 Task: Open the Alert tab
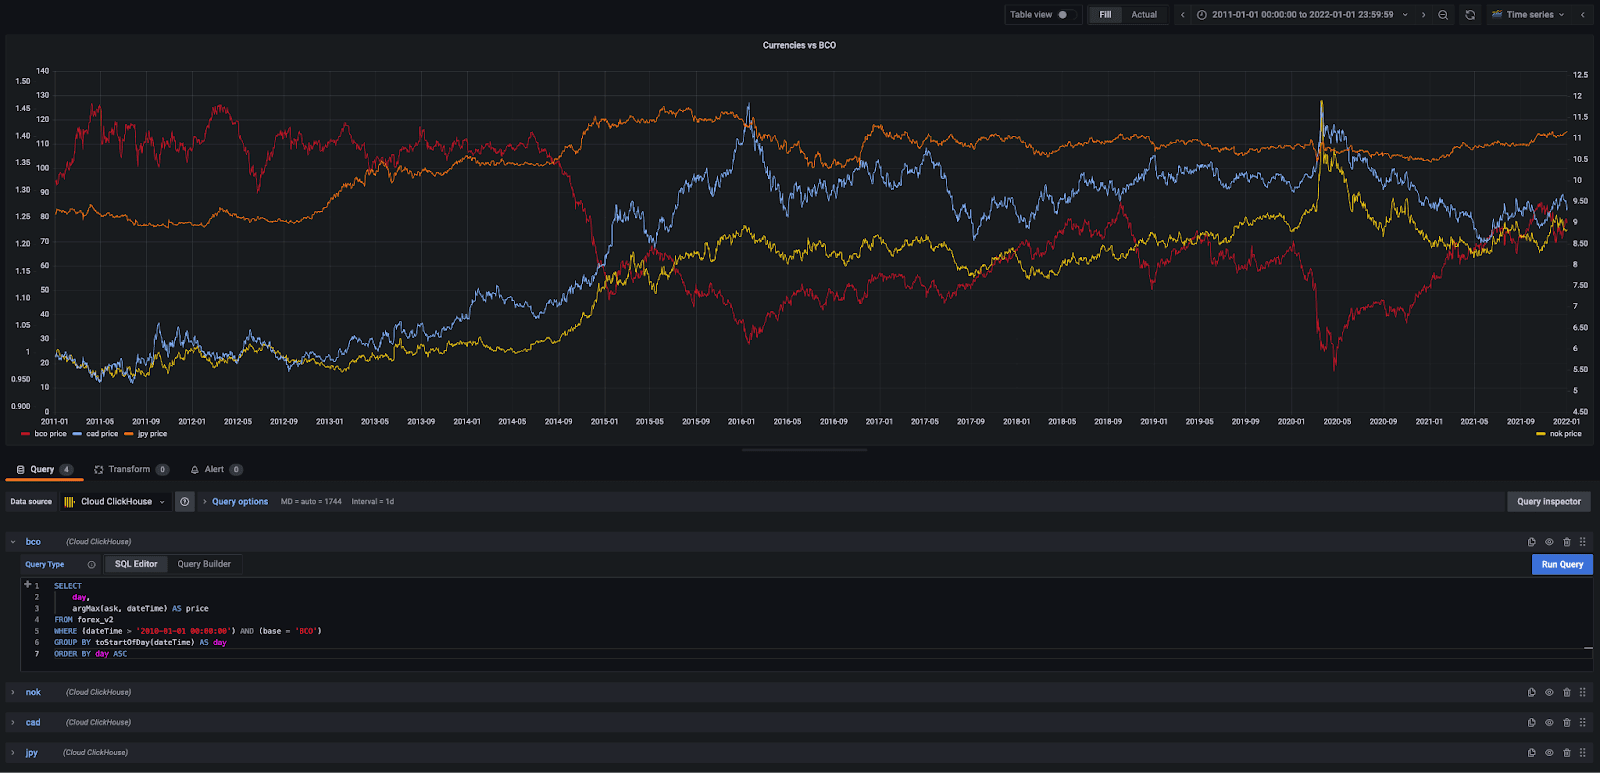click(x=214, y=469)
